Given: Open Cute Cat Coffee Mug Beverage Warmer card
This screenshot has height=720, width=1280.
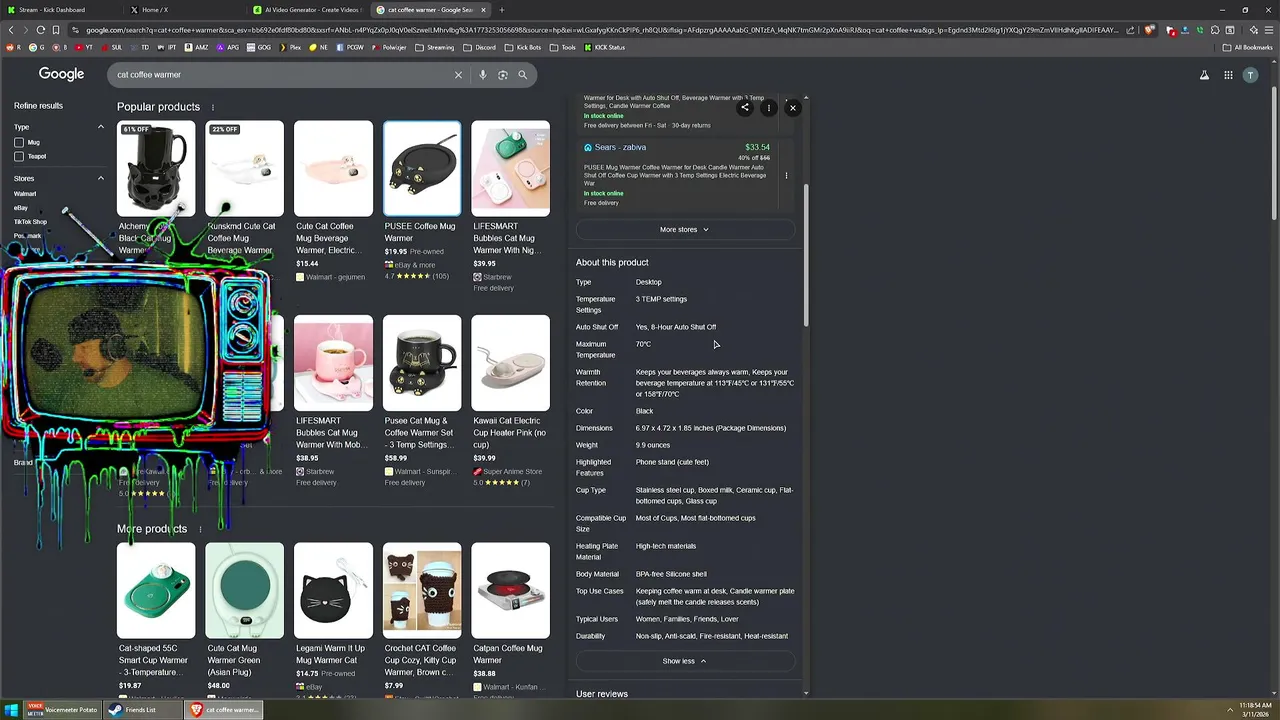Looking at the screenshot, I should point(333,200).
